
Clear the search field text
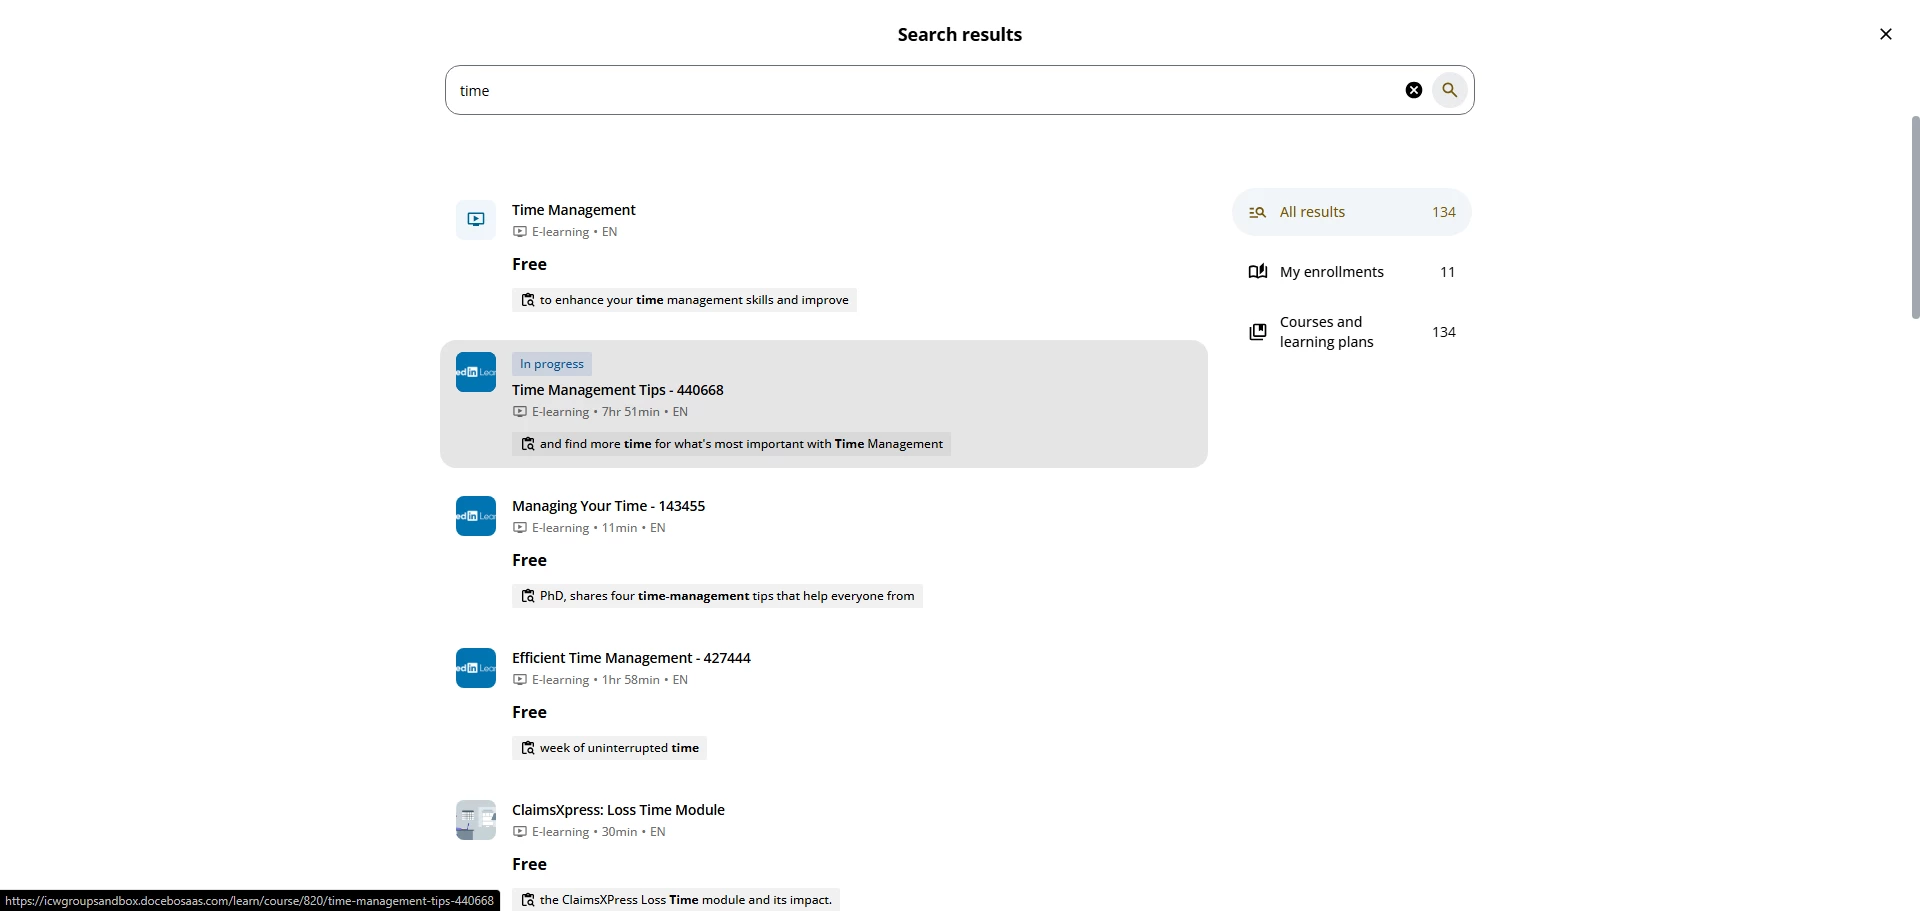[1413, 90]
